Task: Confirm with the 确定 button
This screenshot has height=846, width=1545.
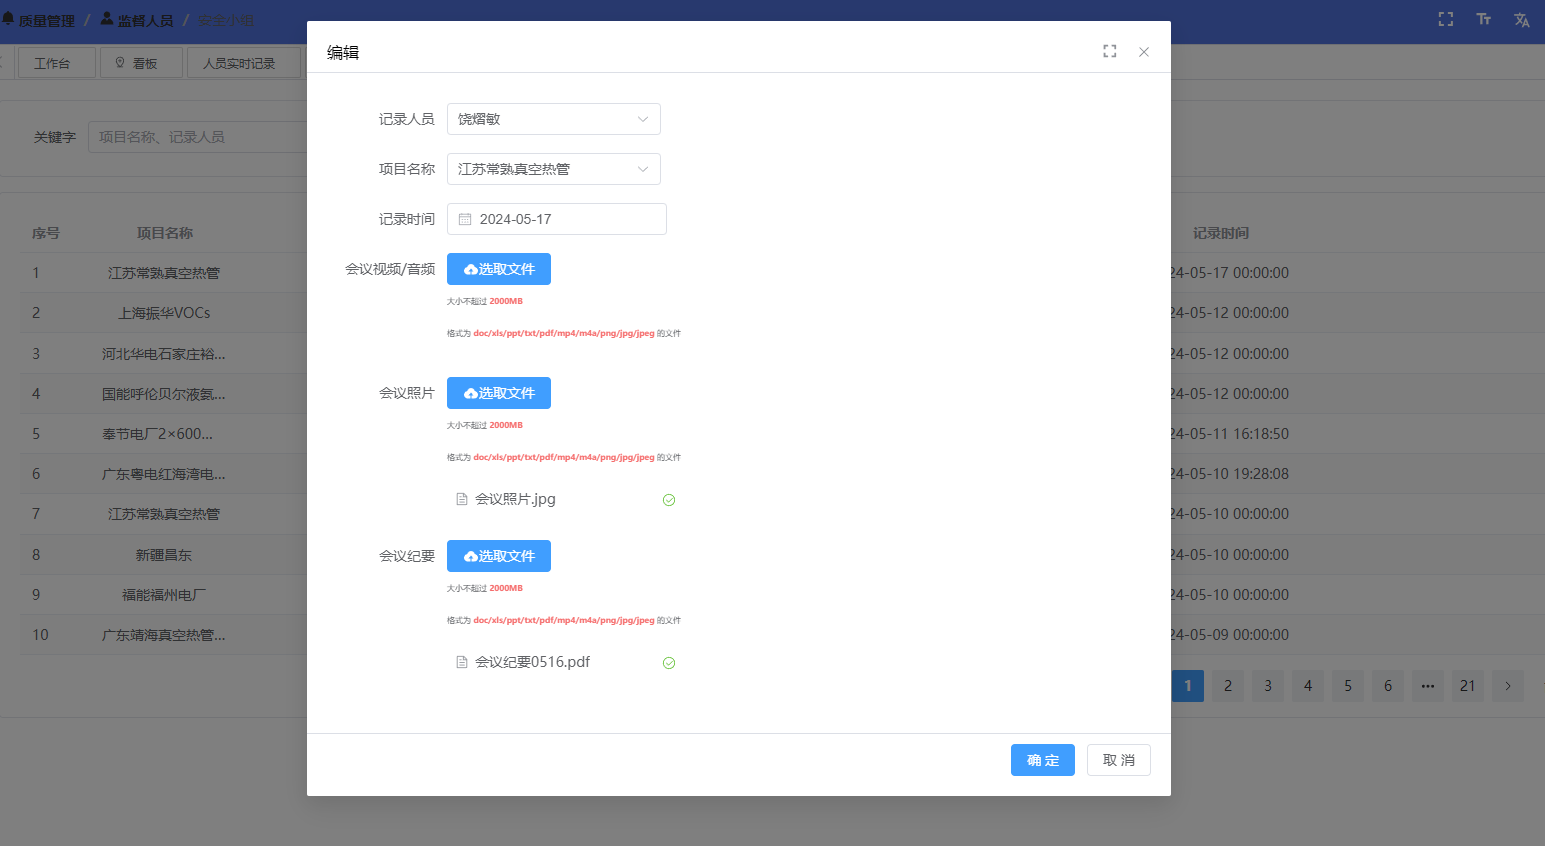Action: (1043, 760)
